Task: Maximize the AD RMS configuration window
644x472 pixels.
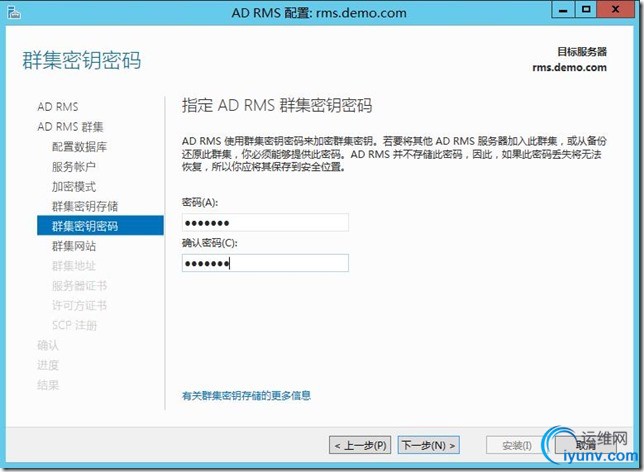Action: [x=586, y=10]
